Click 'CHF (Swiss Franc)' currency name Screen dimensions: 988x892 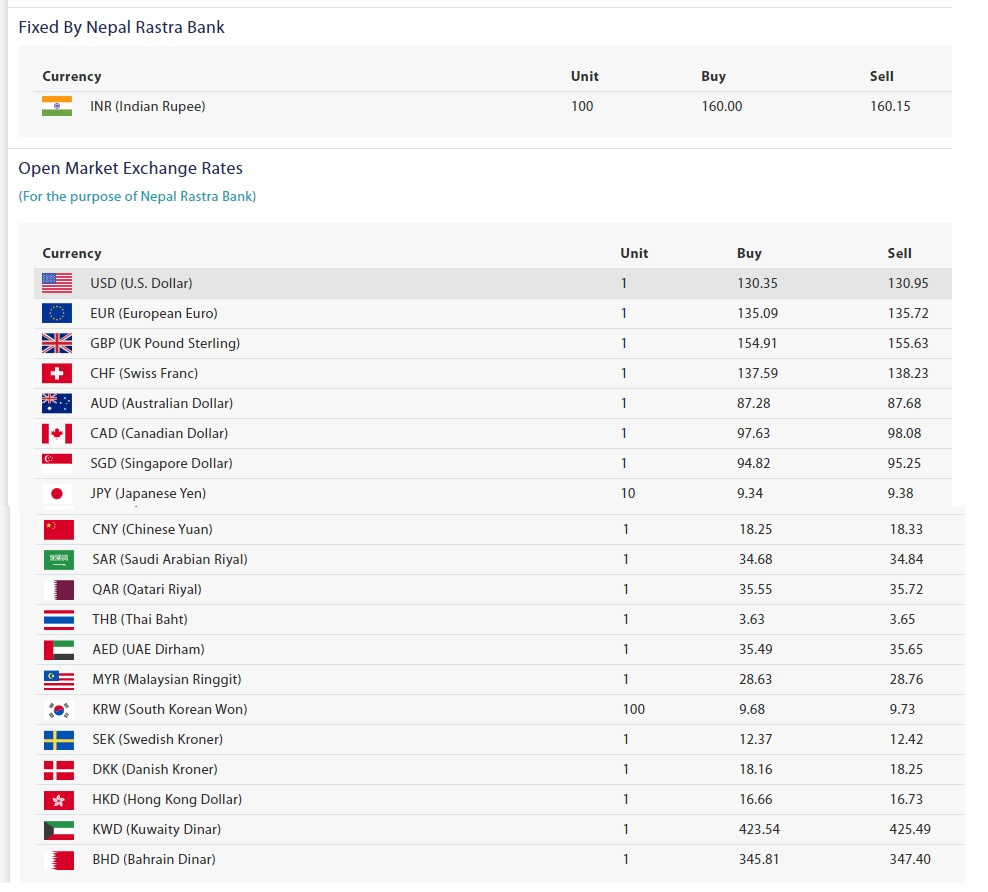point(144,374)
